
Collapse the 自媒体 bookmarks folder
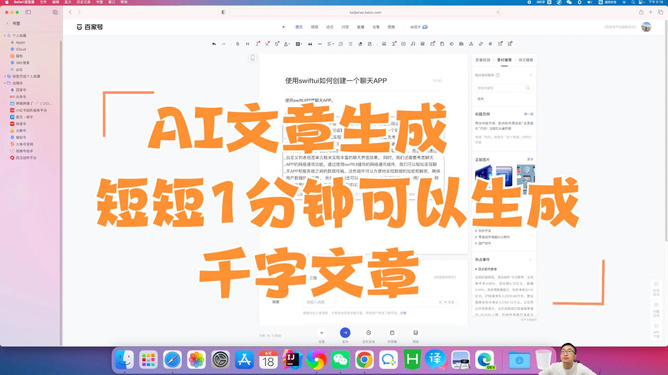5,83
